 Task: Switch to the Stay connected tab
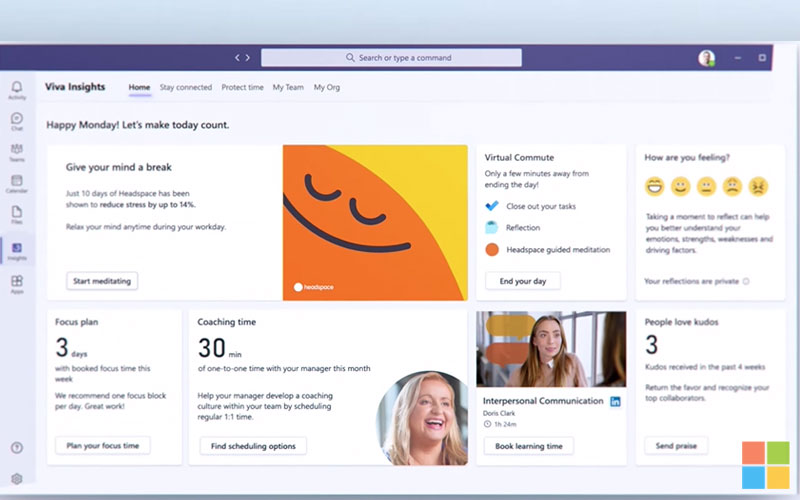(x=186, y=87)
